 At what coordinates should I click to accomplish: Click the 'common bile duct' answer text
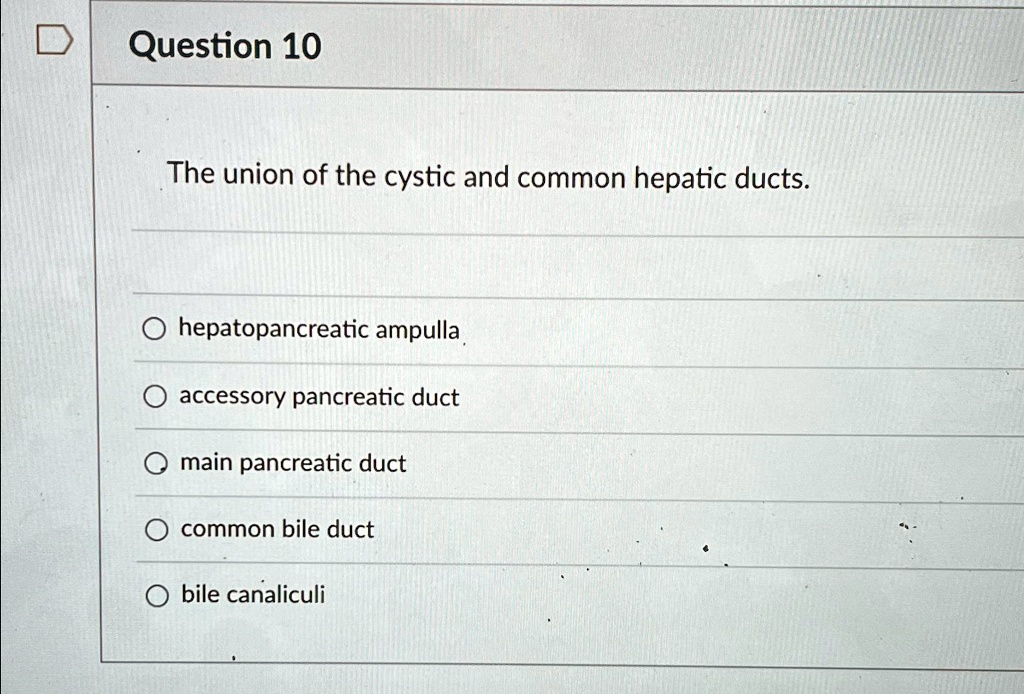[277, 529]
